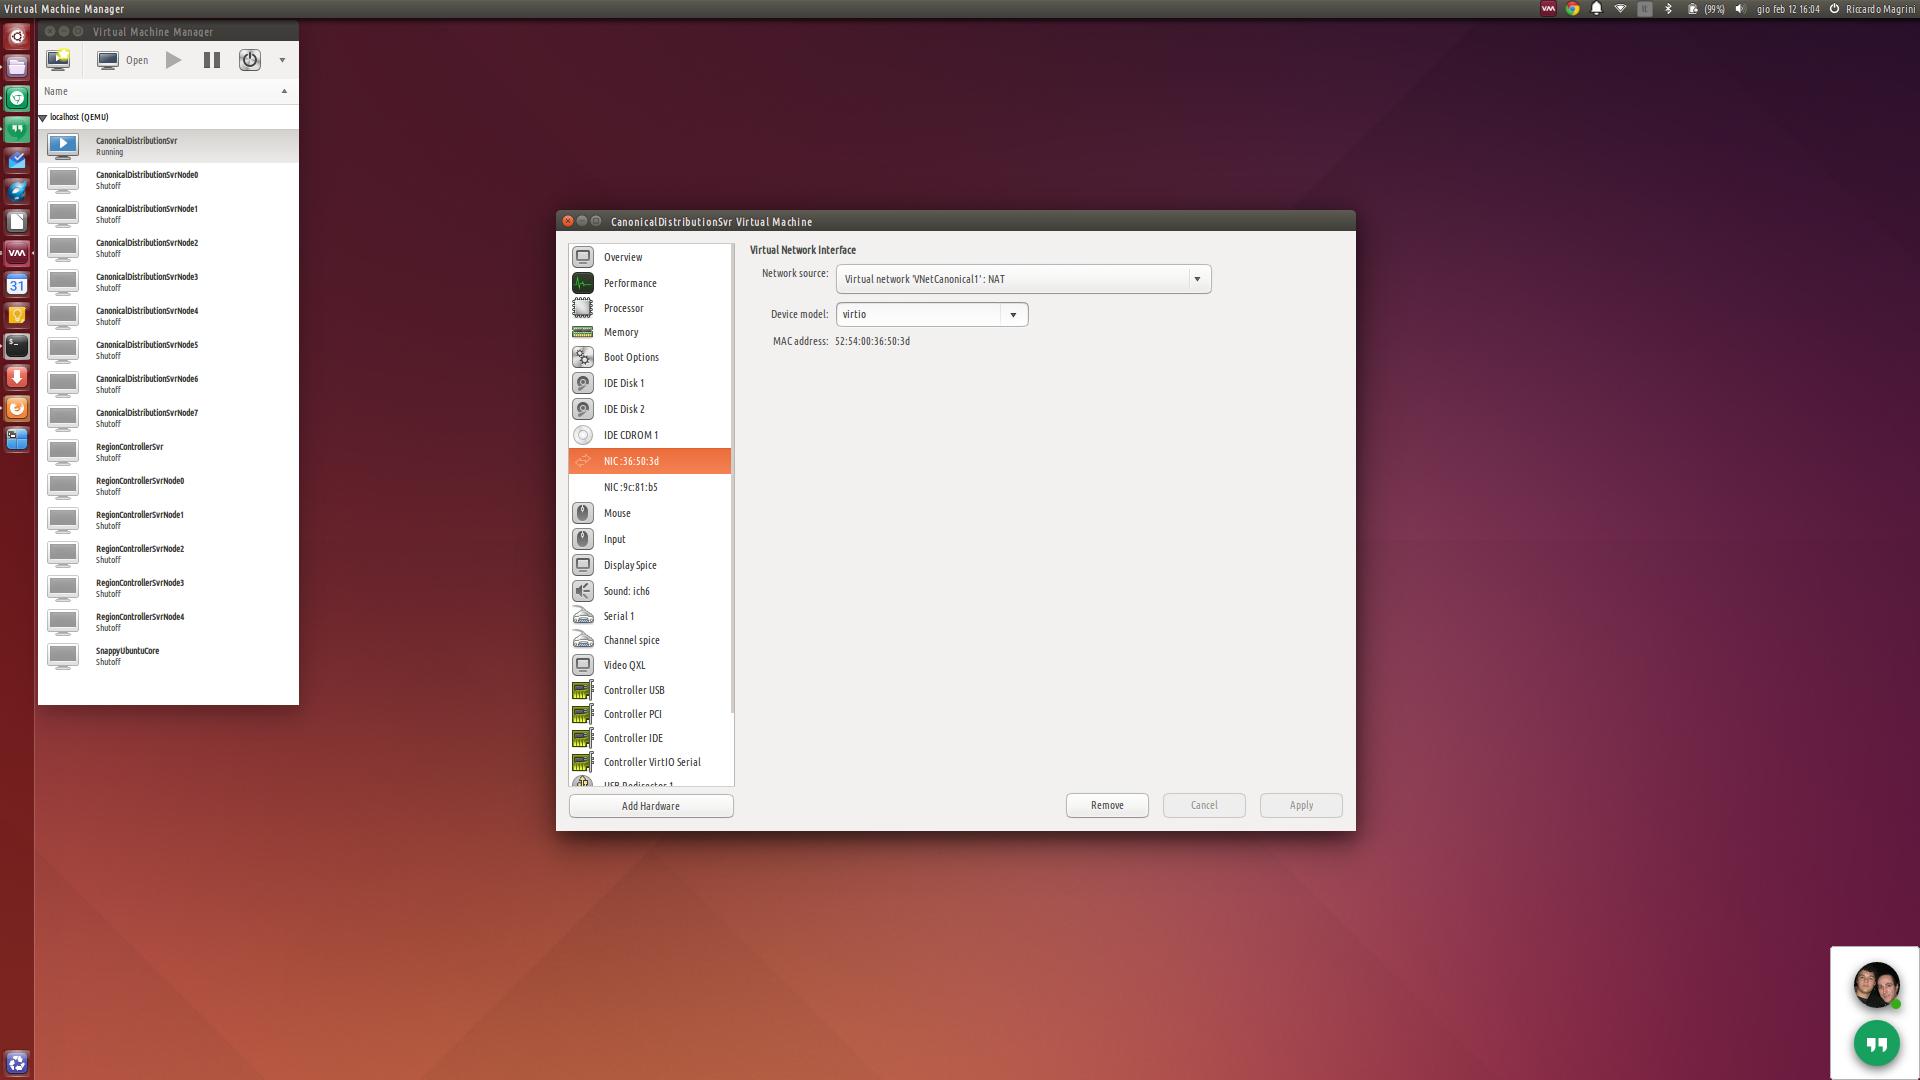The image size is (1920, 1080).
Task: Start VM with the play icon
Action: coord(174,60)
